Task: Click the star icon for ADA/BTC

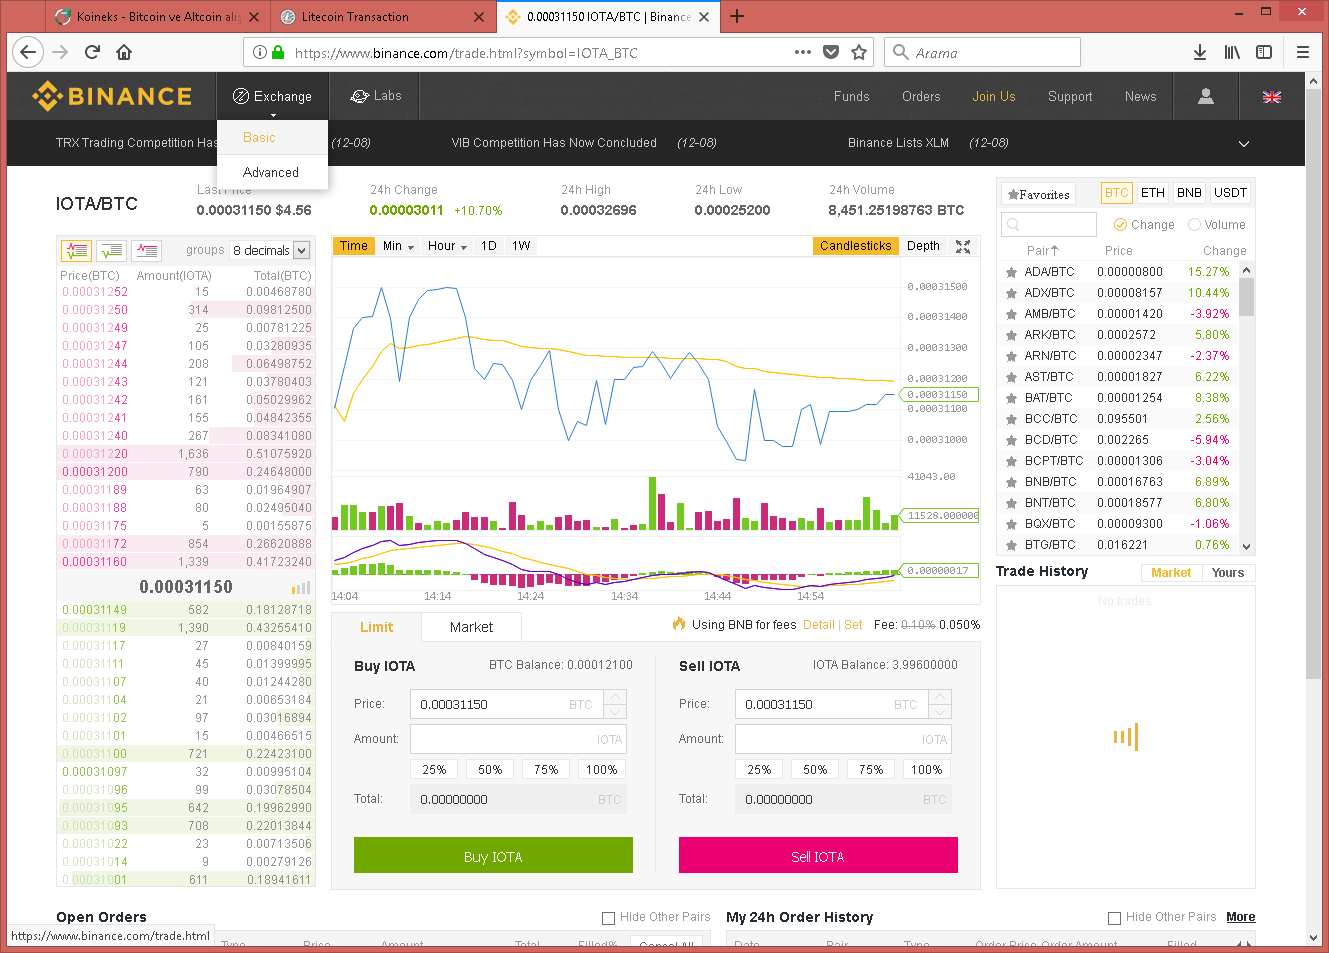Action: pyautogui.click(x=1011, y=272)
